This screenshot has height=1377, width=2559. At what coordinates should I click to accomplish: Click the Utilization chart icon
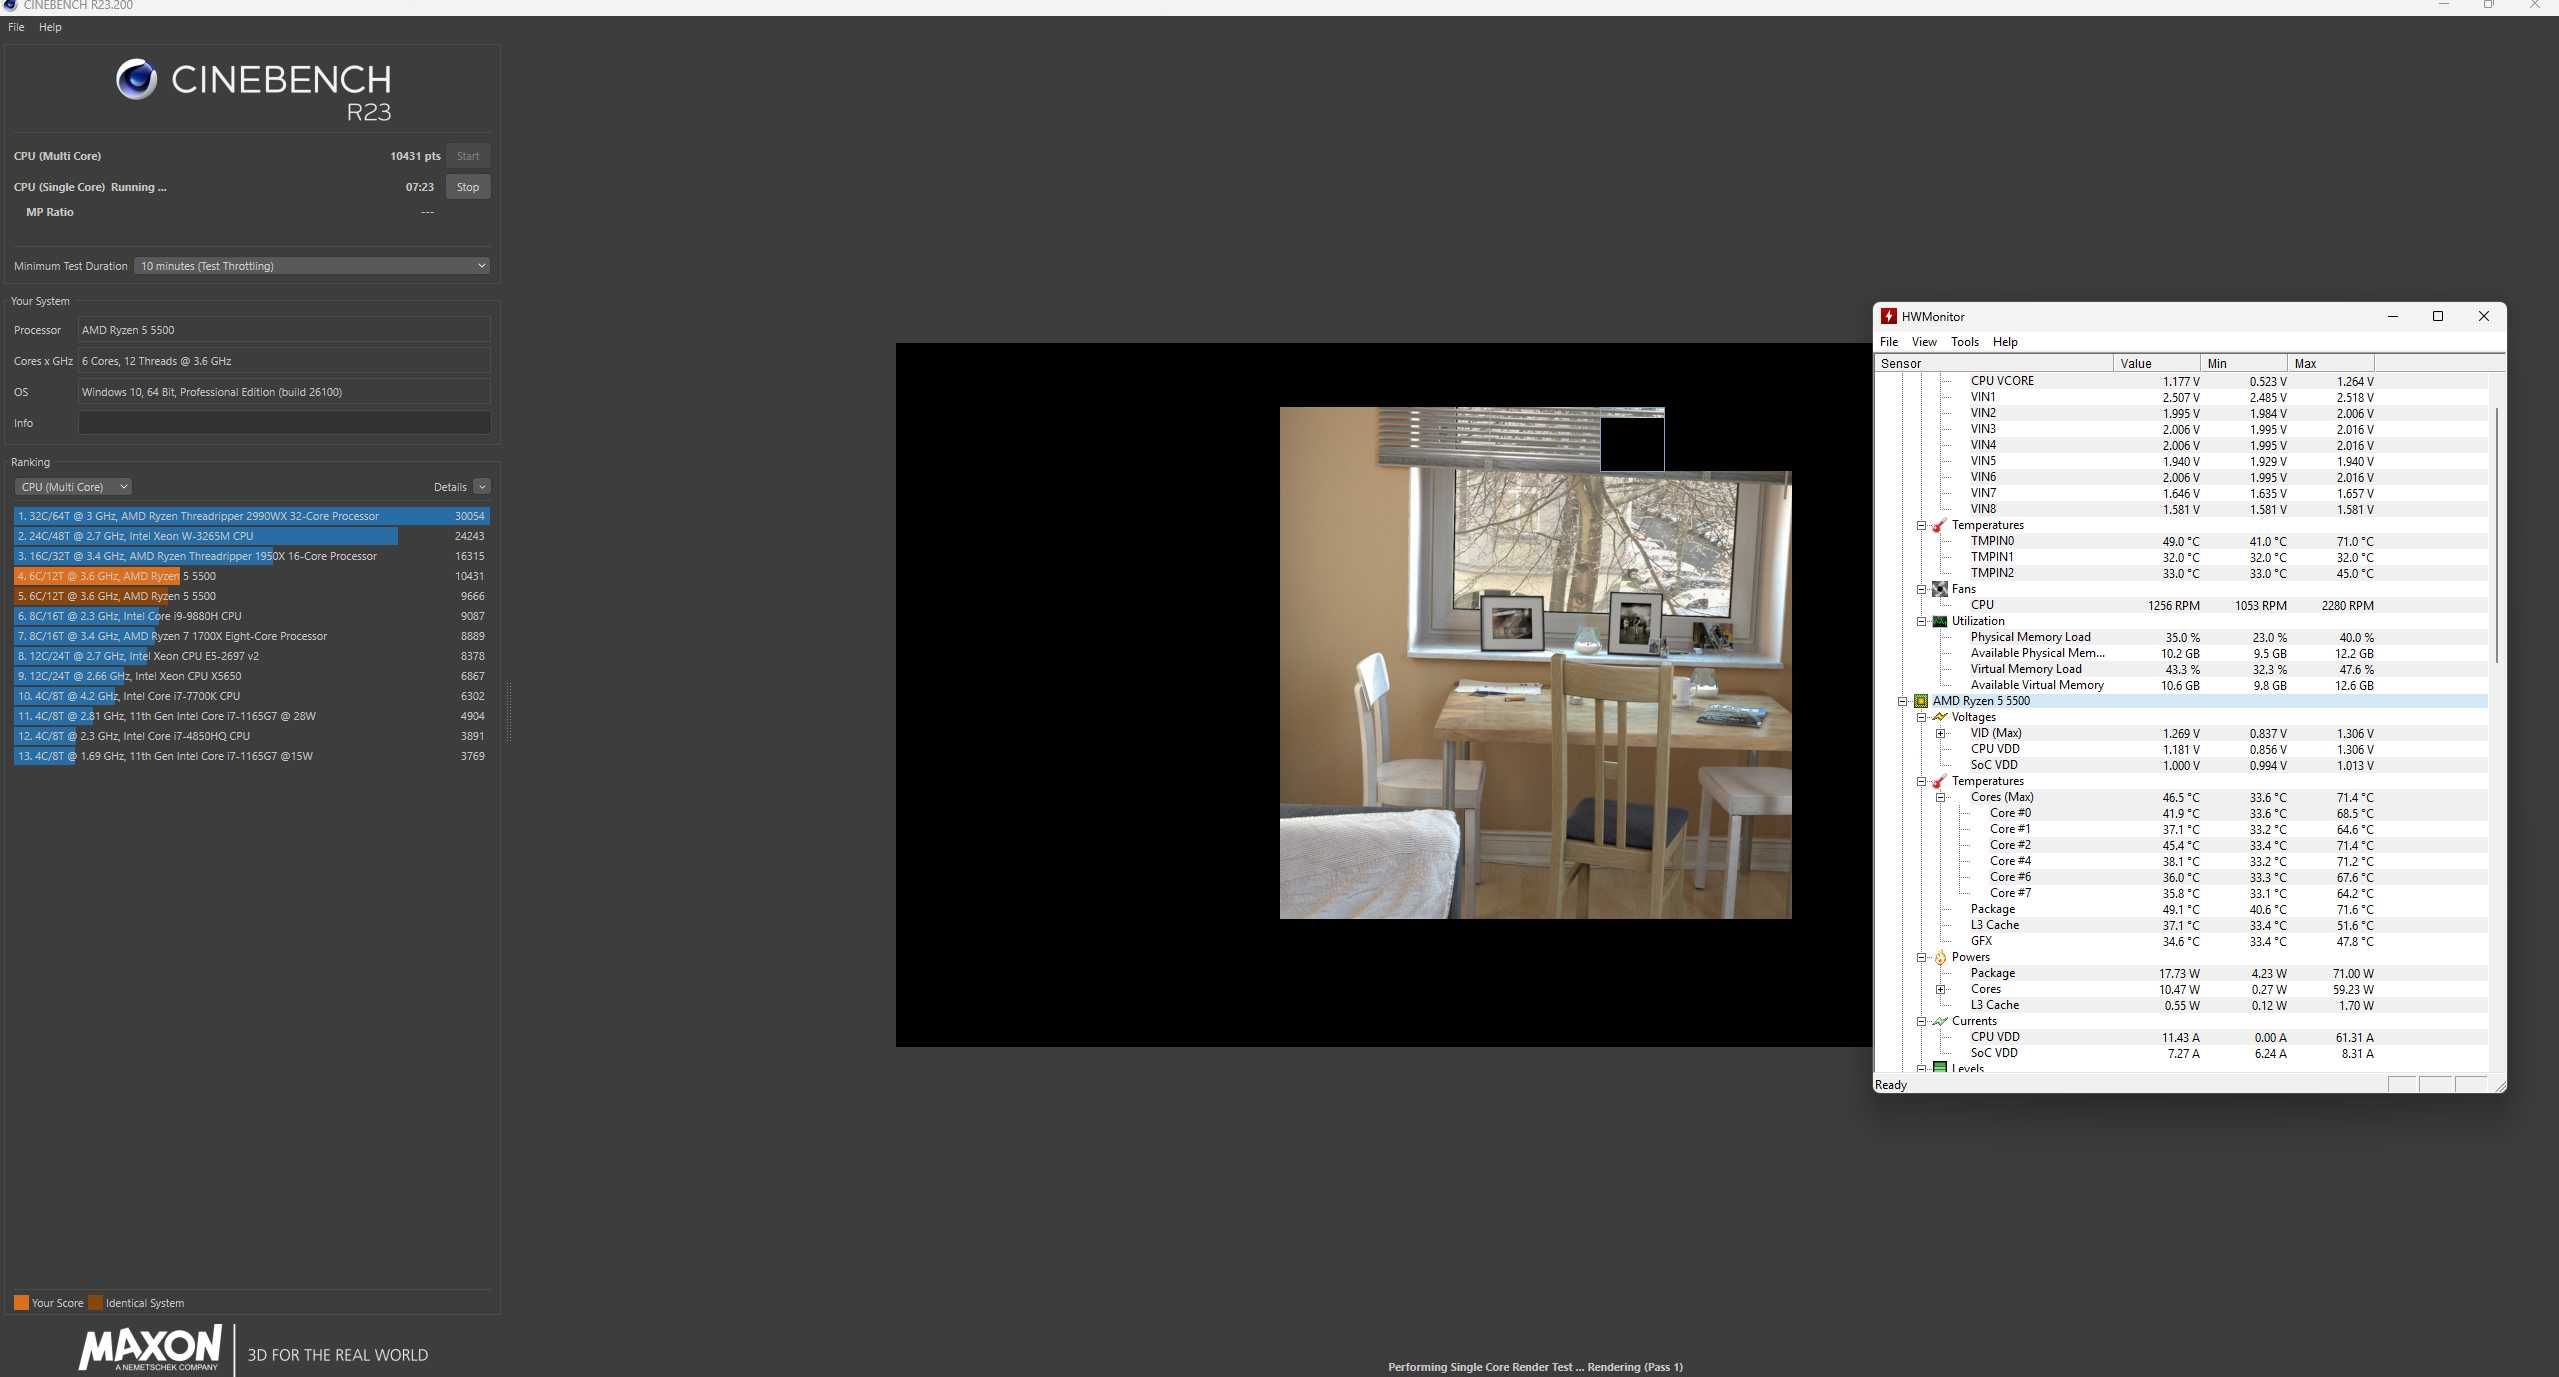[x=1939, y=621]
